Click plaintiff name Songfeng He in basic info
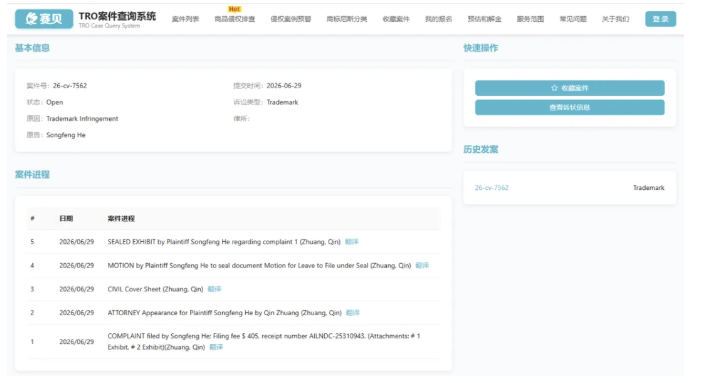Image resolution: width=702 pixels, height=383 pixels. [66, 135]
